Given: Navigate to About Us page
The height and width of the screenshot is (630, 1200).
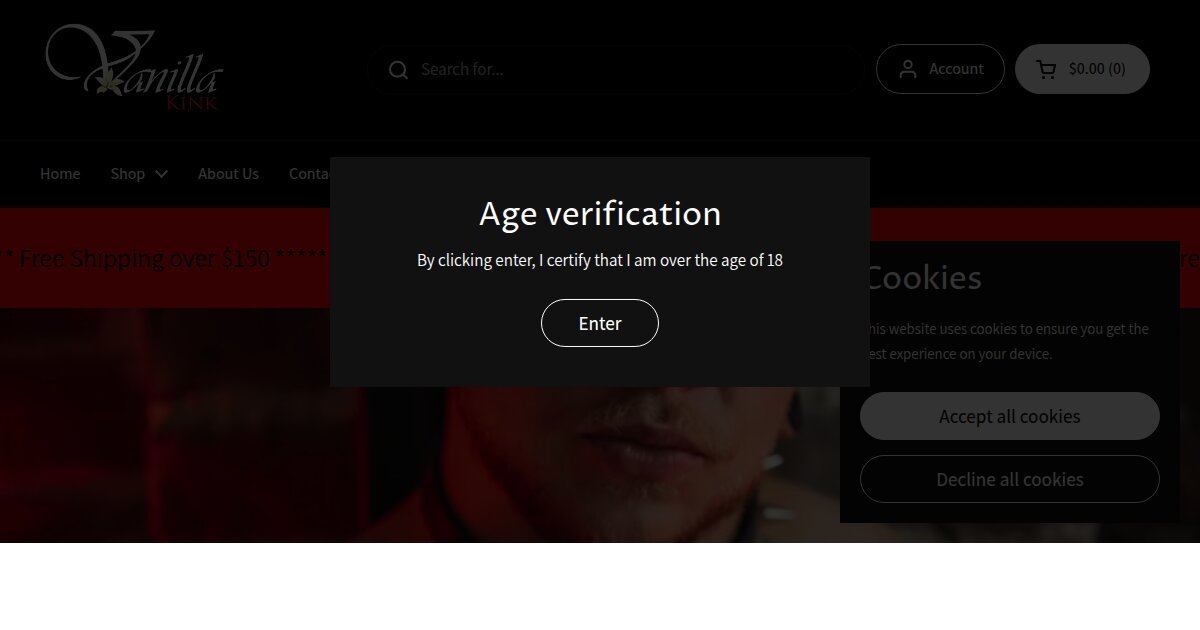Looking at the screenshot, I should point(228,174).
